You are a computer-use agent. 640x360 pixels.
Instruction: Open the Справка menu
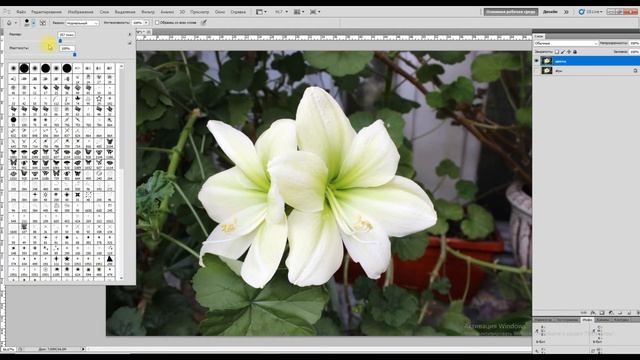238,12
